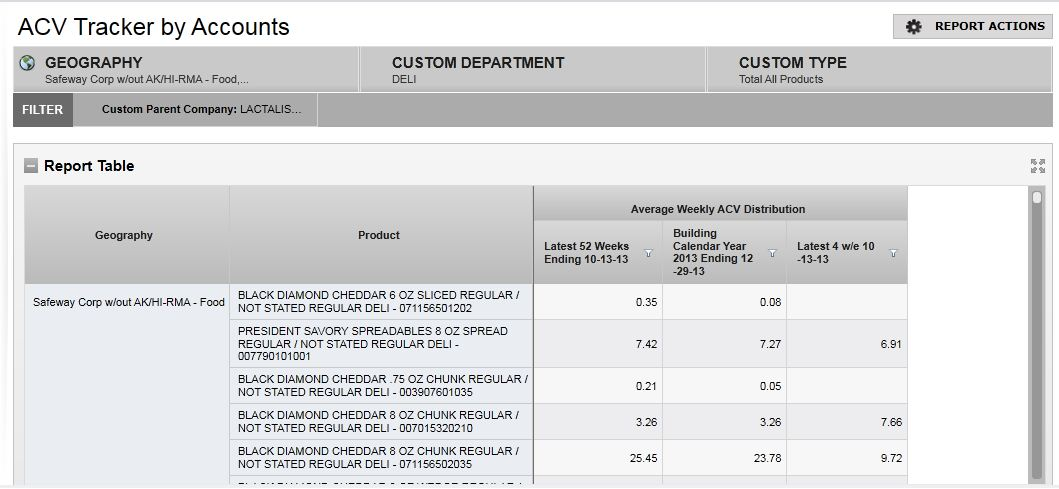
Task: Click filter icon on Latest 4 w/e column
Action: click(893, 253)
